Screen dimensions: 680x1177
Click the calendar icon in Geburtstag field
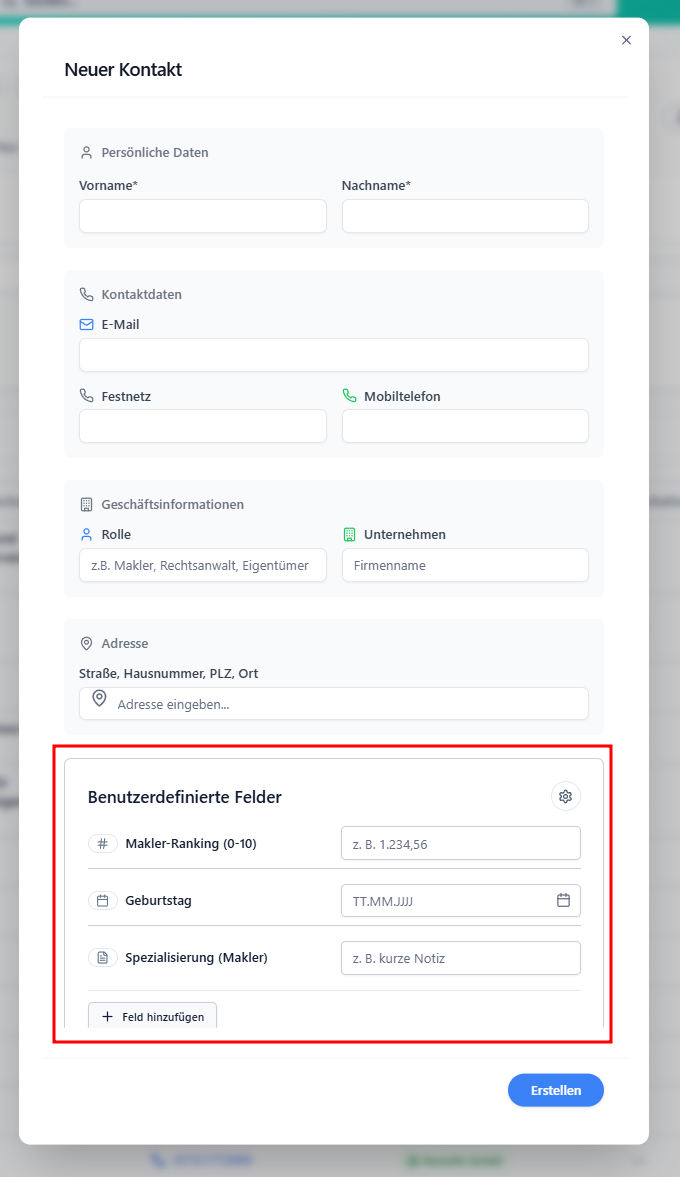click(563, 900)
